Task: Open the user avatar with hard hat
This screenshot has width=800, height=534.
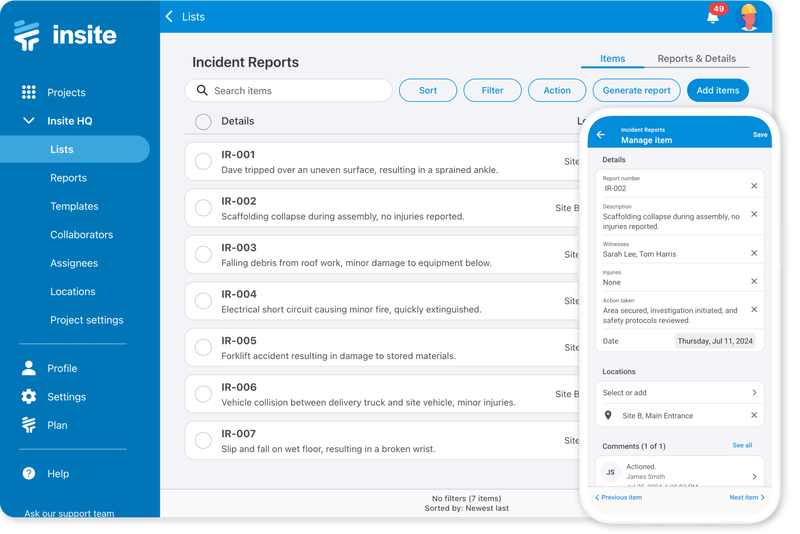Action: pos(748,17)
